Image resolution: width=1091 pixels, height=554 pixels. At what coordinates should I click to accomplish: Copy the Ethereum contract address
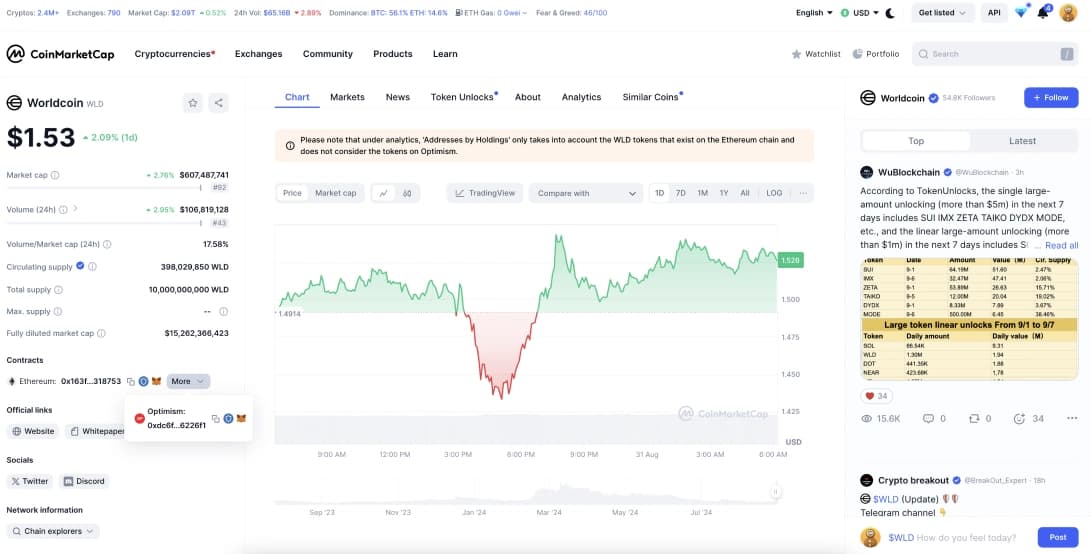click(x=131, y=381)
